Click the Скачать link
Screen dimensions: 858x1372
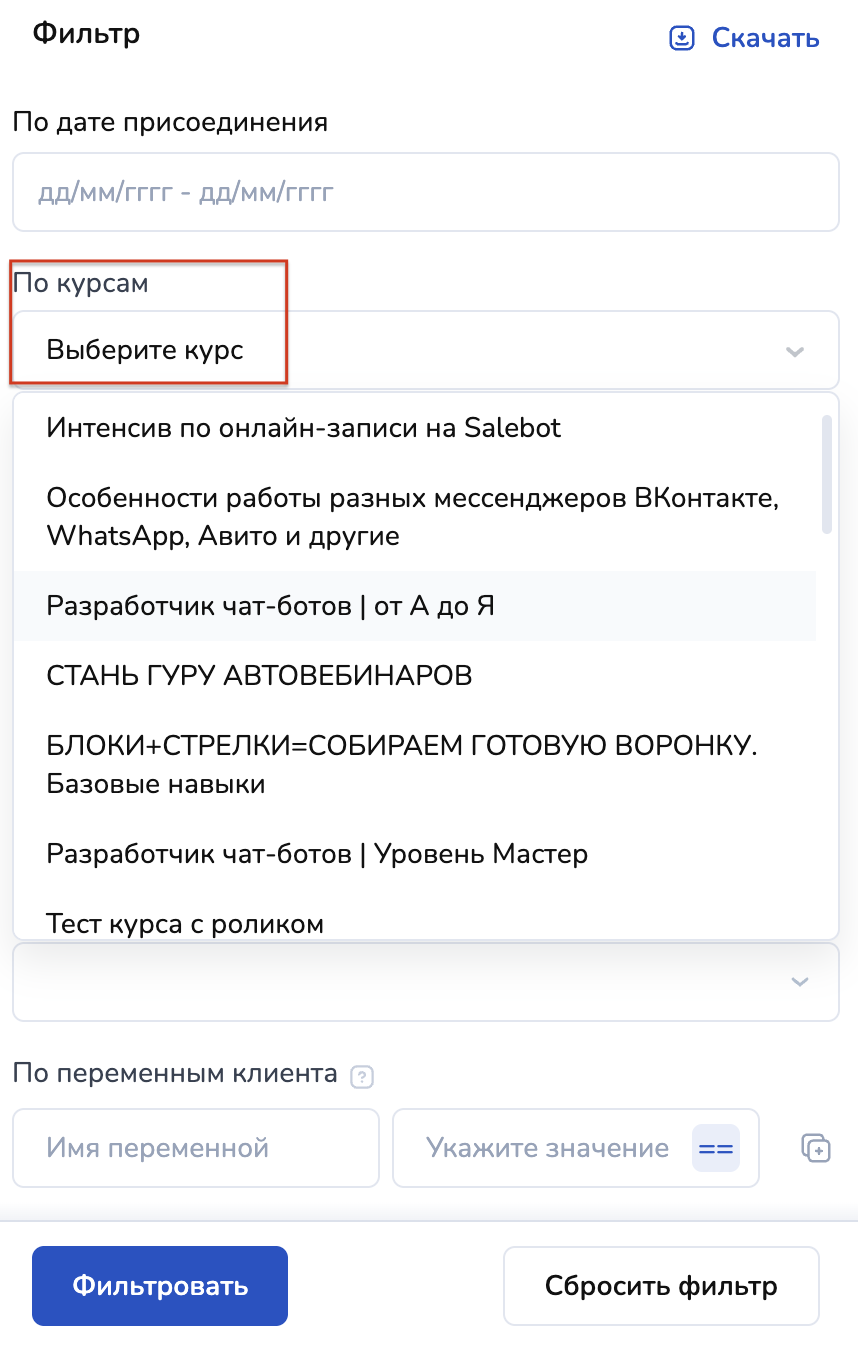pyautogui.click(x=765, y=39)
